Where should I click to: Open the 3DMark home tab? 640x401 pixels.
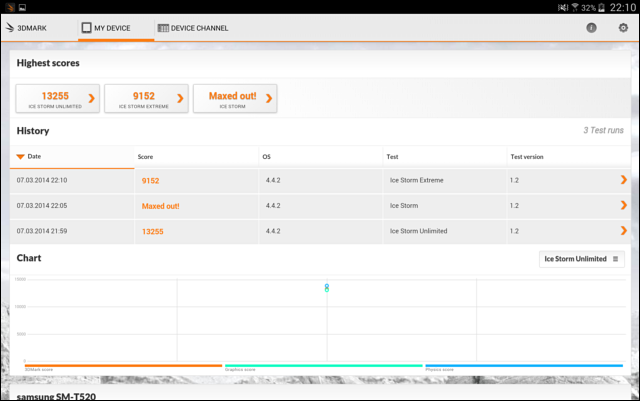click(x=26, y=28)
